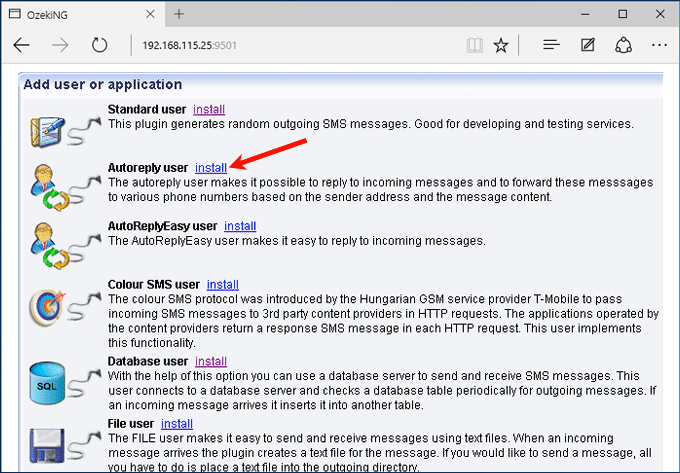The width and height of the screenshot is (680, 473).
Task: Install the Database user
Action: (x=211, y=361)
